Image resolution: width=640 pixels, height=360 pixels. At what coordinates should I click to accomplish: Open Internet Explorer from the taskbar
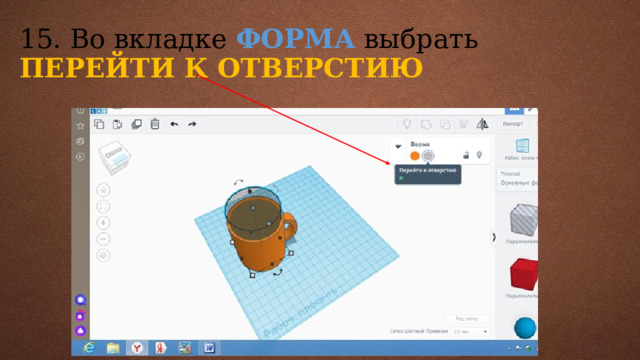click(89, 348)
